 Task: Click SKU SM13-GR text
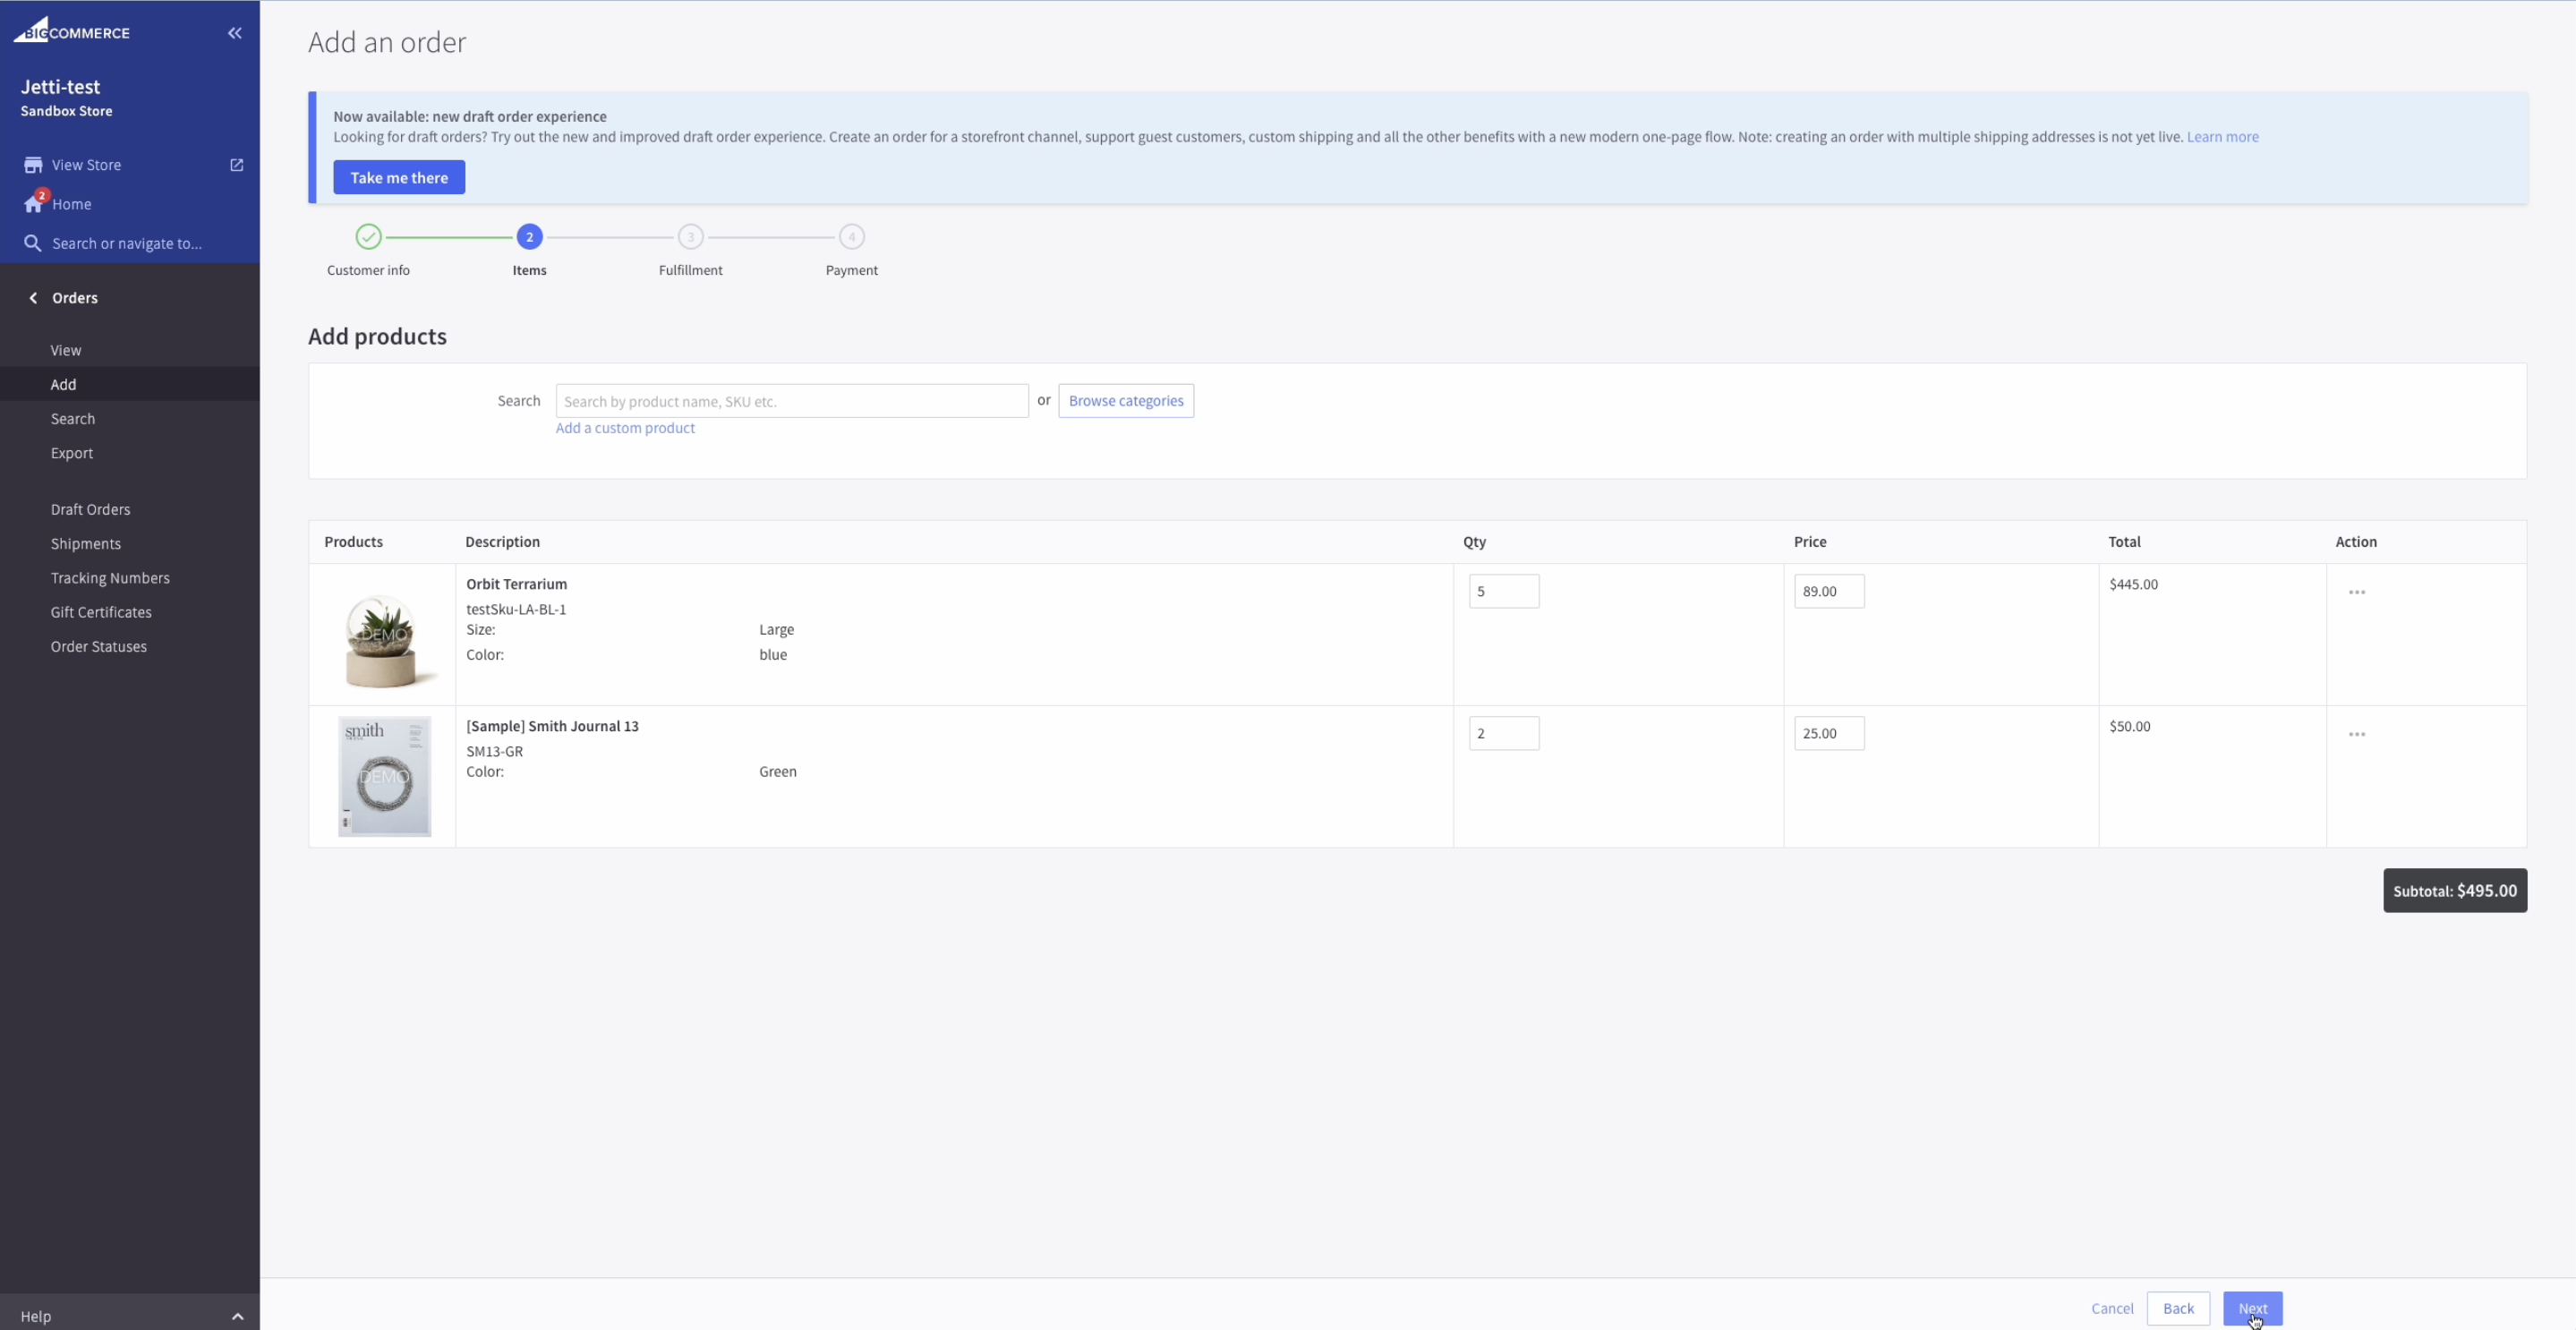pyautogui.click(x=495, y=751)
